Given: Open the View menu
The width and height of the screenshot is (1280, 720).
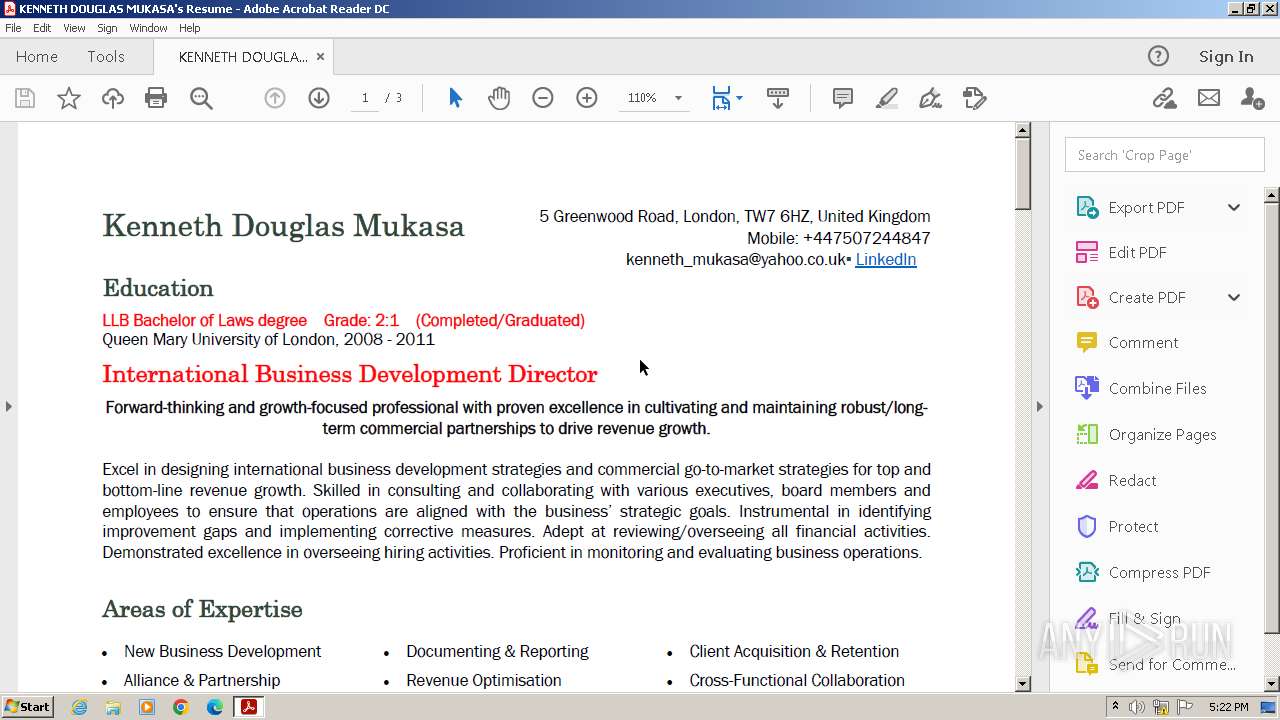Looking at the screenshot, I should 74,28.
